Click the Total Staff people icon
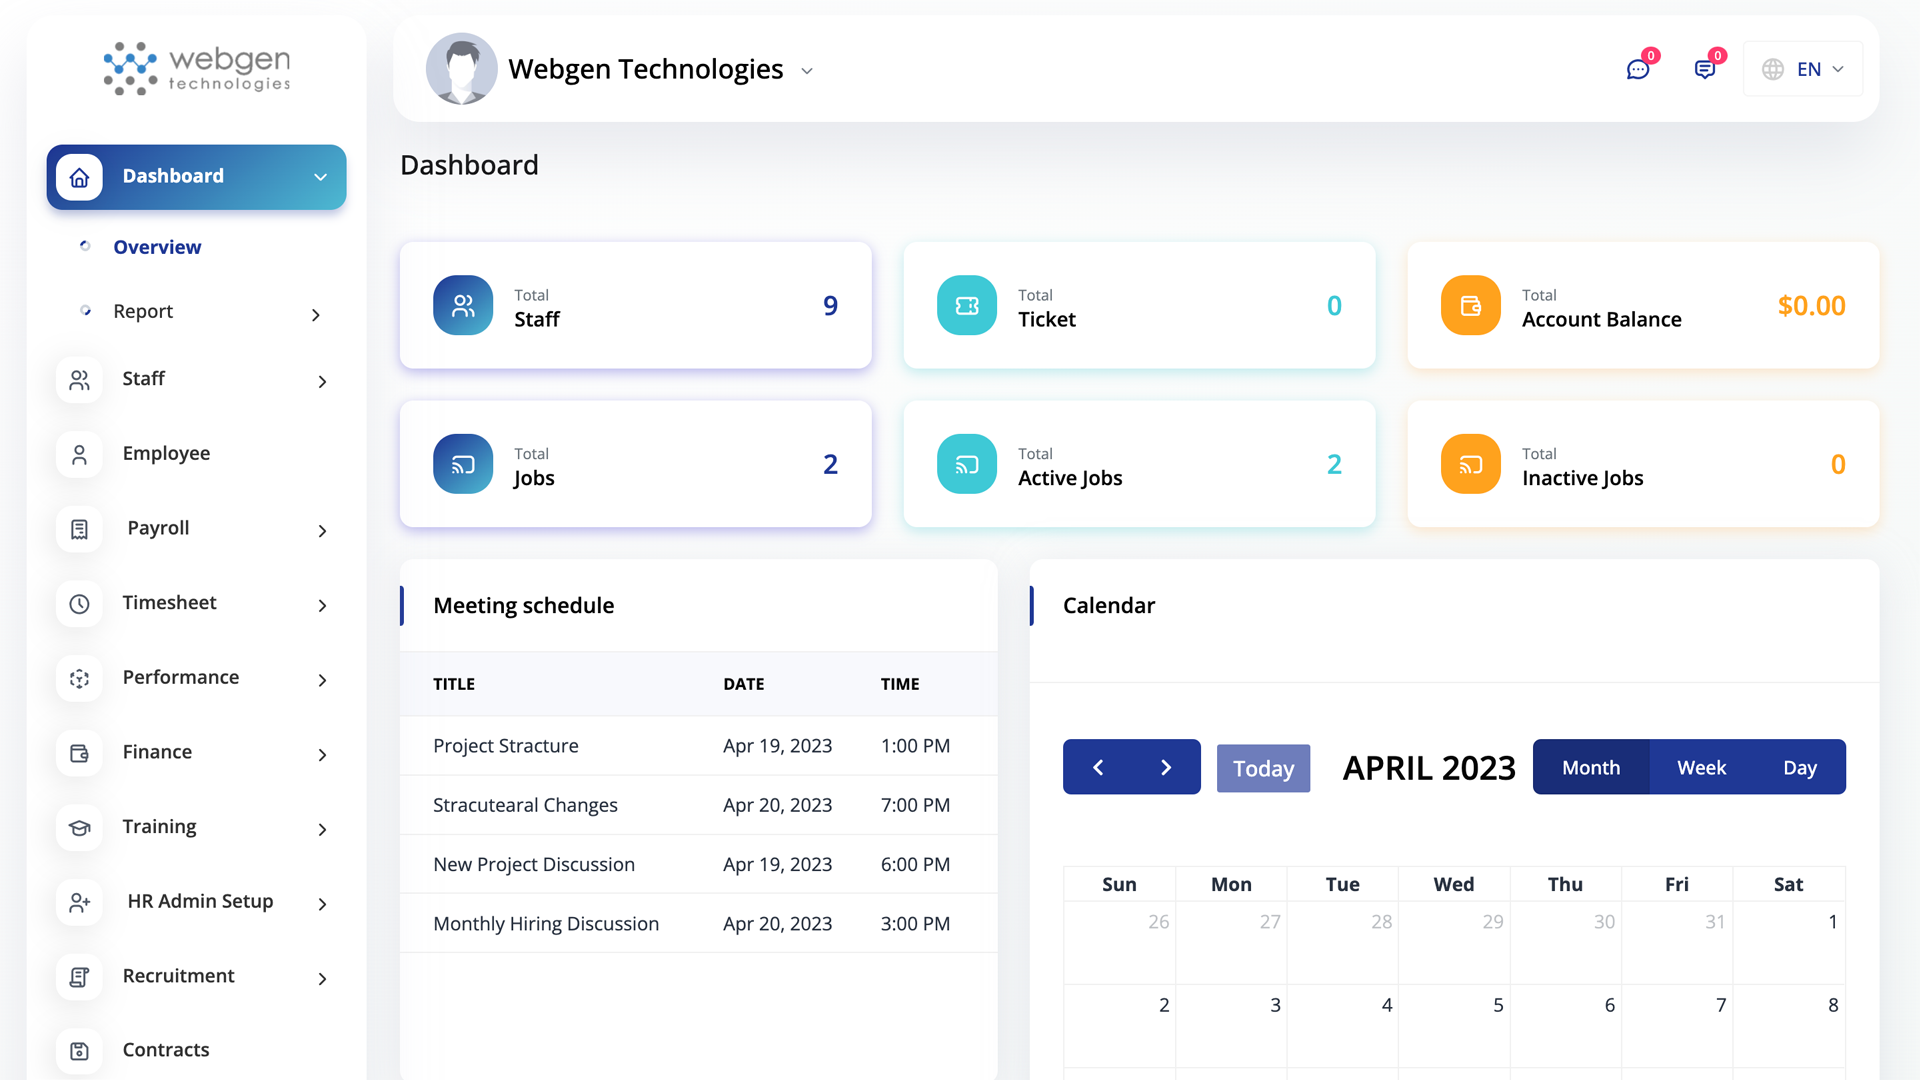 click(463, 305)
